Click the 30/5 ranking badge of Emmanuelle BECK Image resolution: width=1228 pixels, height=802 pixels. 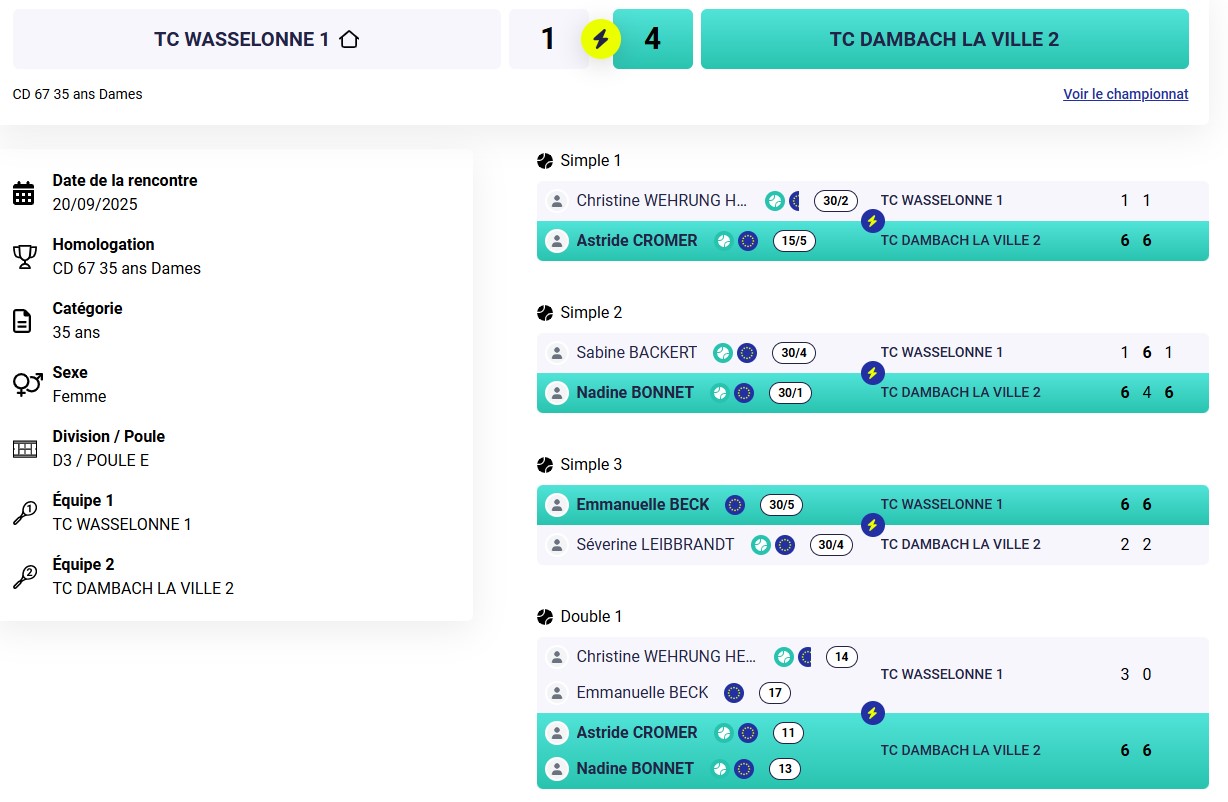click(781, 505)
